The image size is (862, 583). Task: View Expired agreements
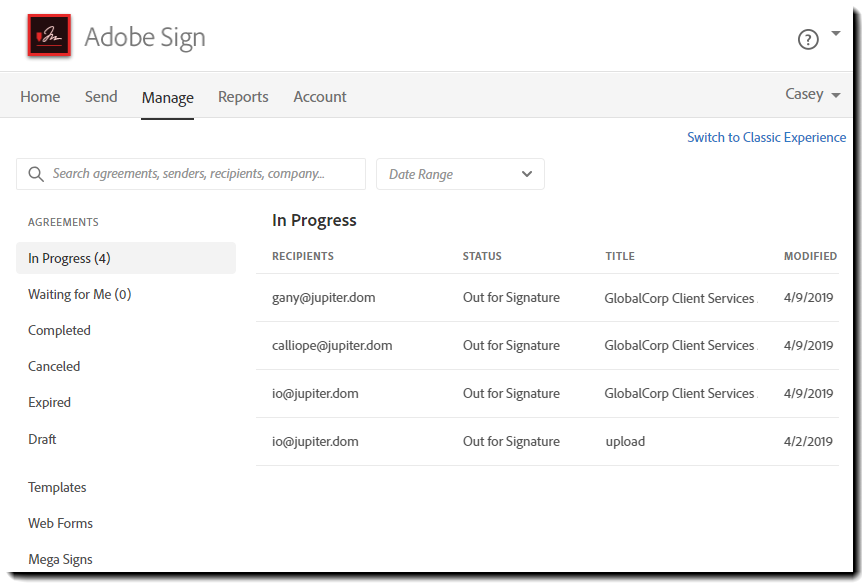point(49,402)
